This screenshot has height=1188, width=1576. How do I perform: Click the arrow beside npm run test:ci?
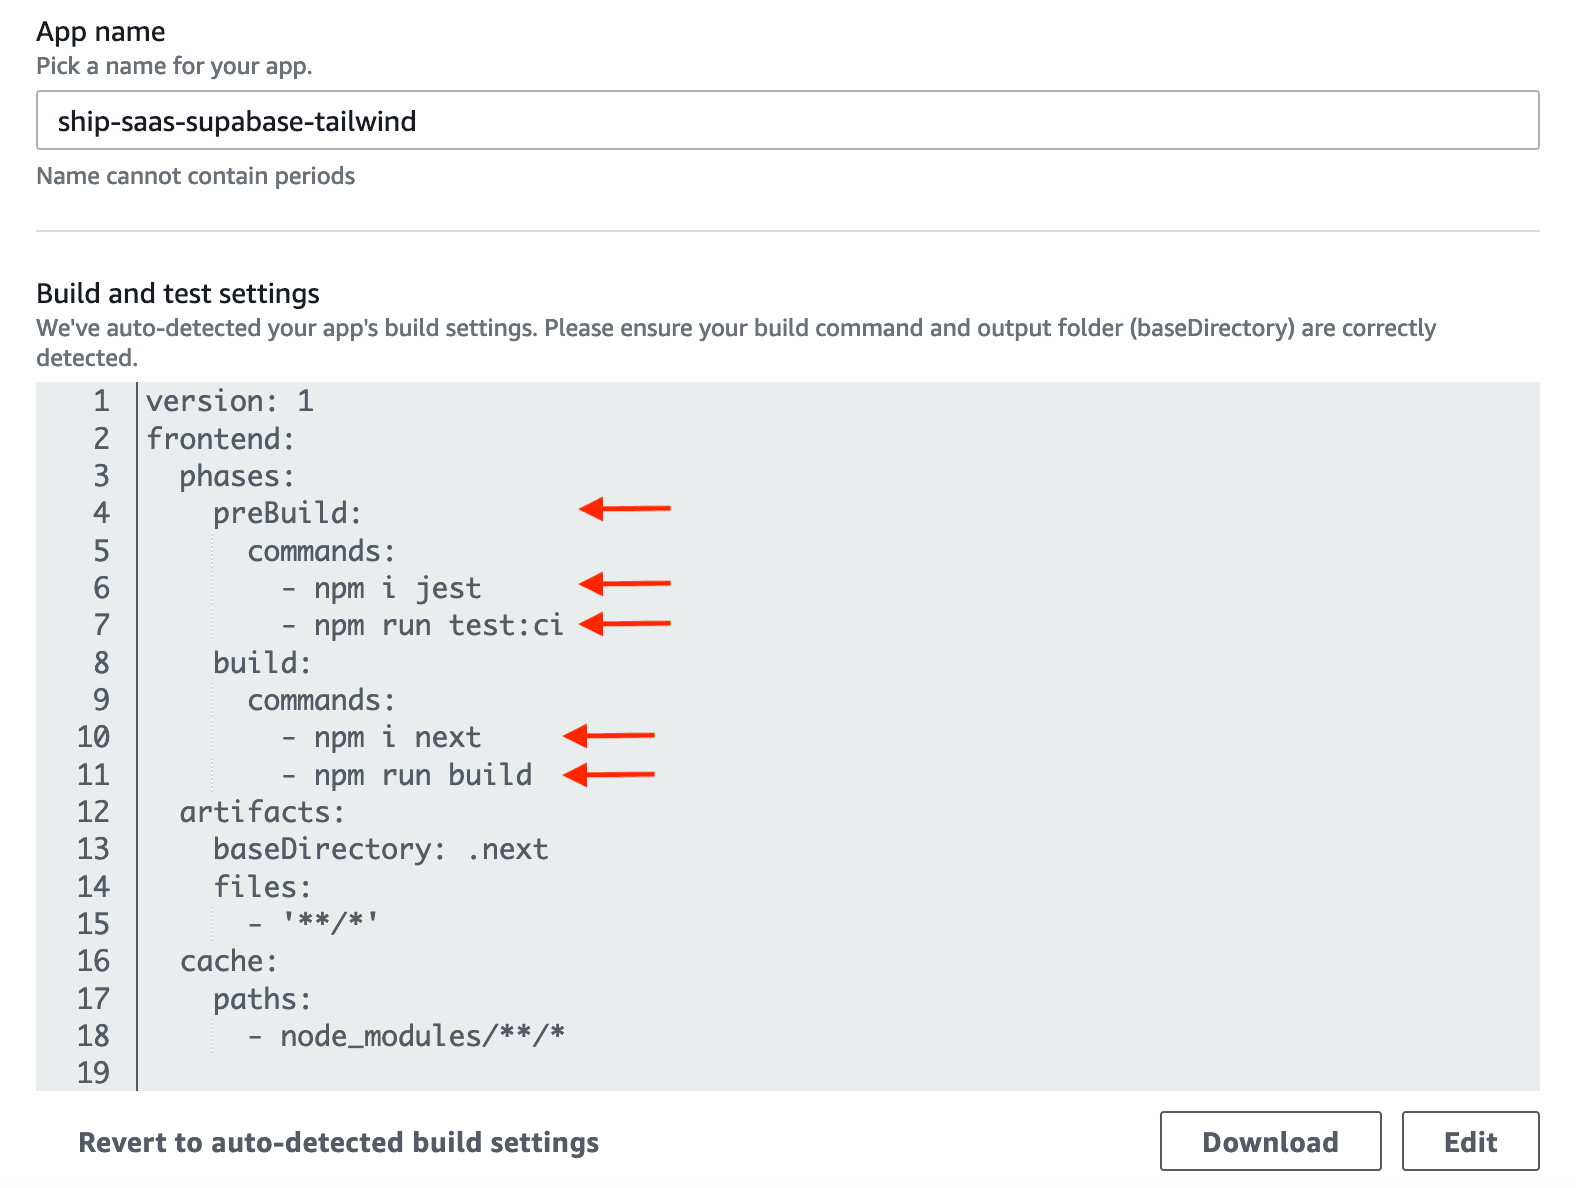point(625,624)
